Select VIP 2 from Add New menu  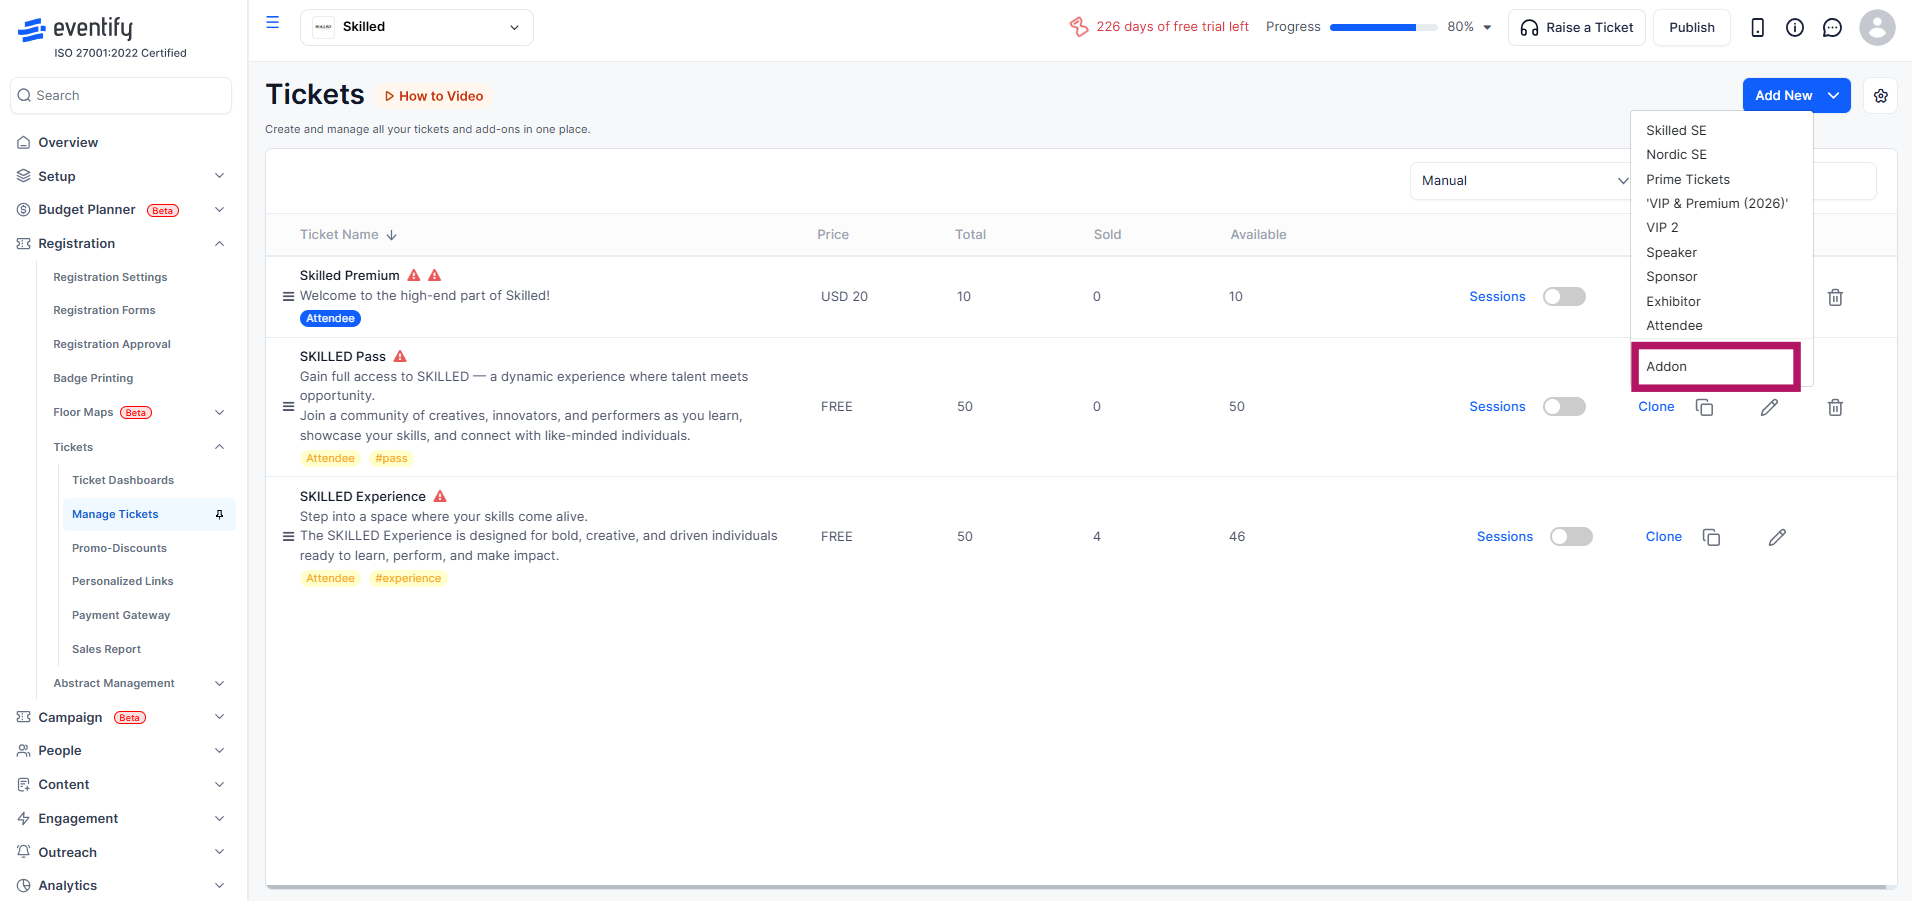[1721, 228]
